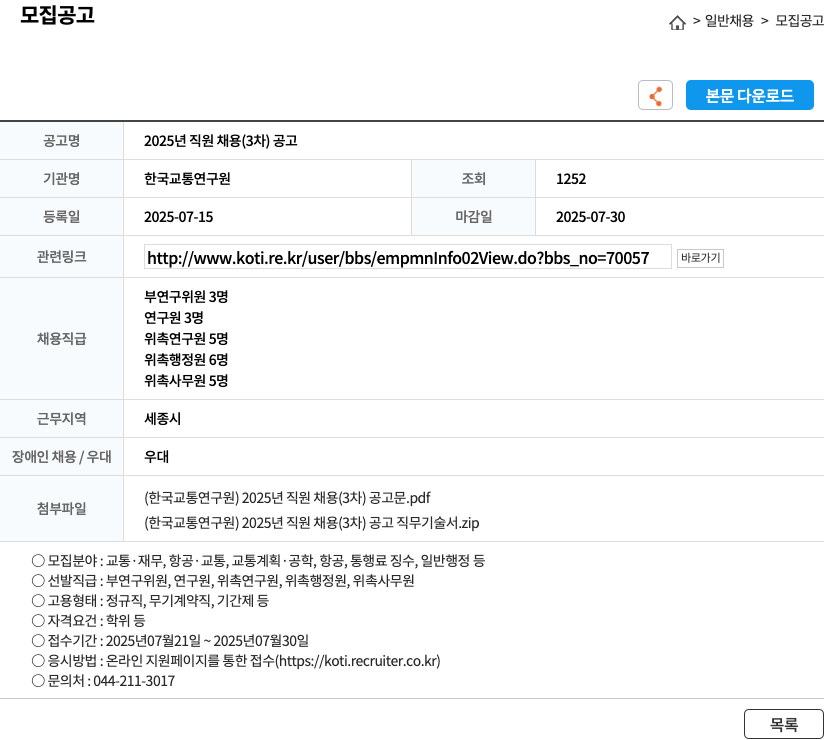
Task: Click 위촉행정원 6명 entry
Action: coord(186,359)
